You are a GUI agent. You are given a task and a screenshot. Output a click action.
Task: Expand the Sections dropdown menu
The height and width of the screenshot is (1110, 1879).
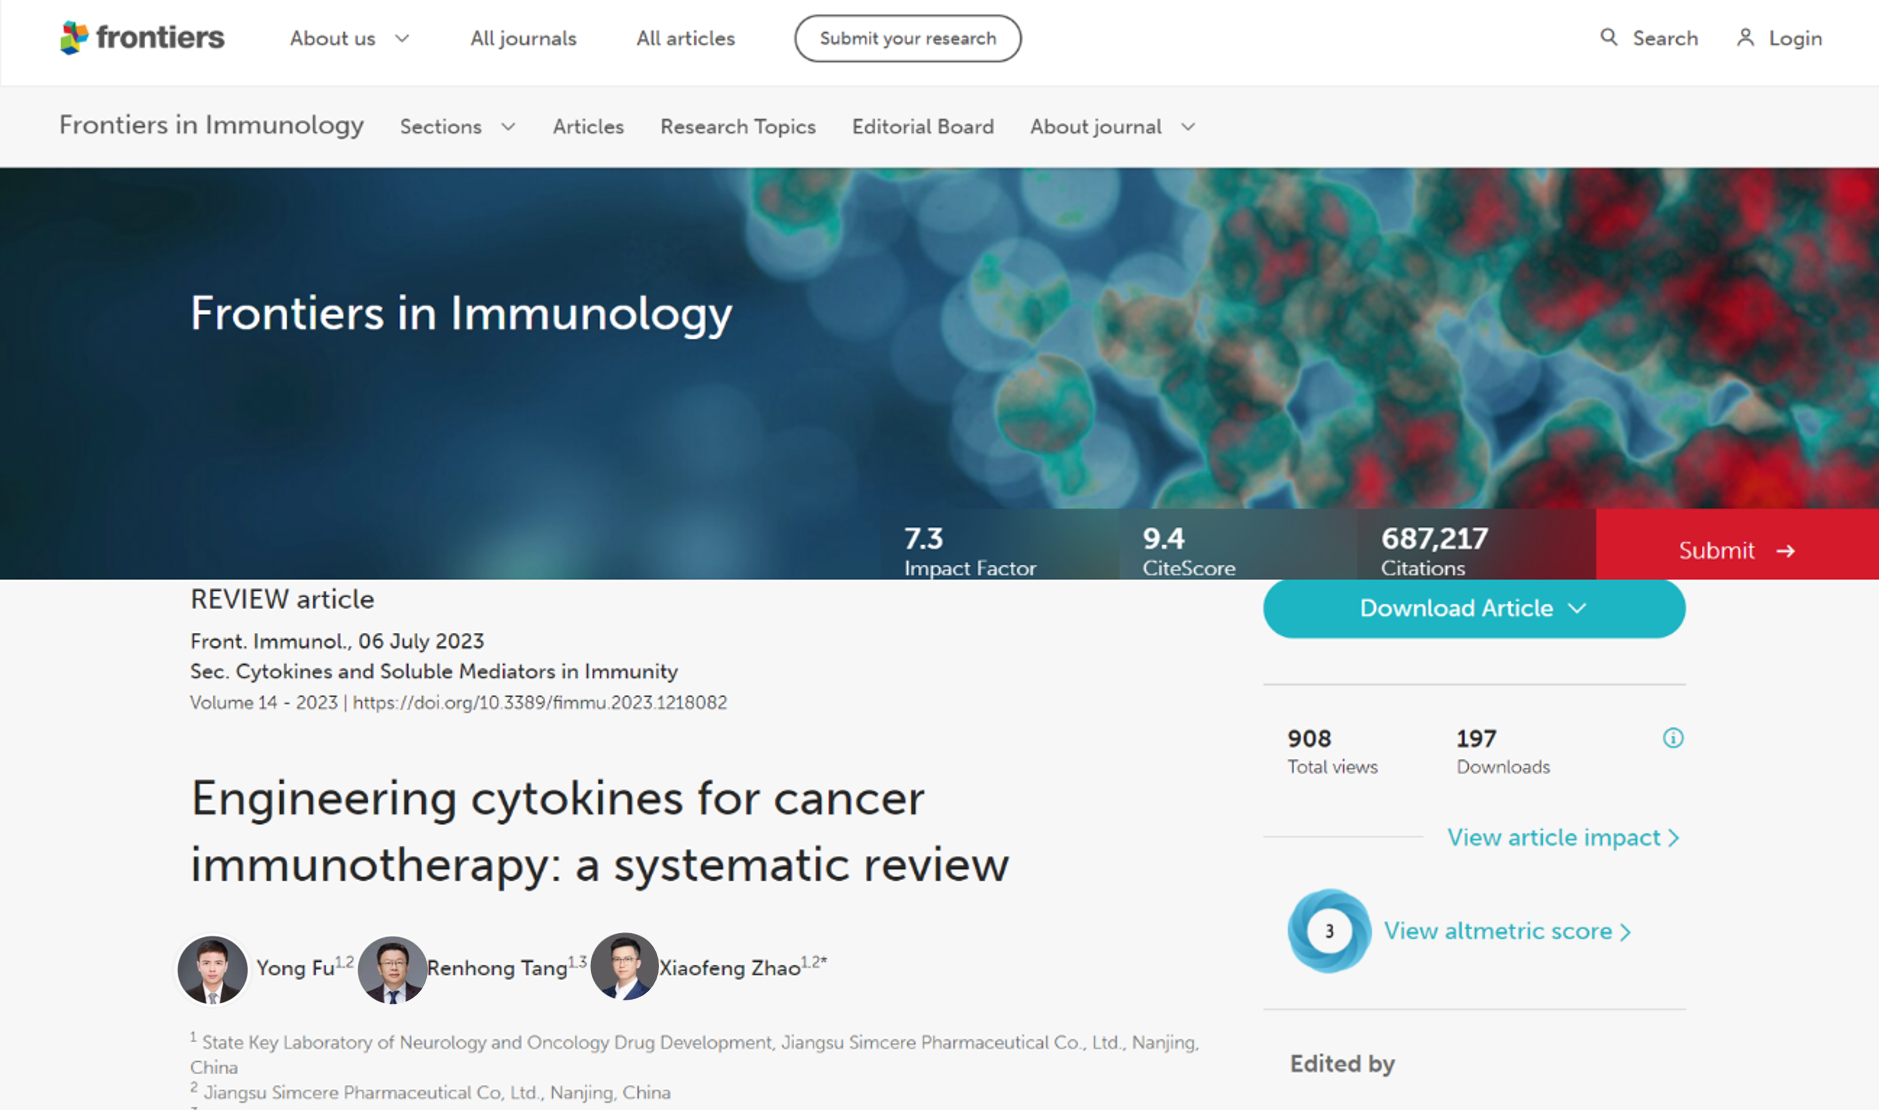pos(457,127)
